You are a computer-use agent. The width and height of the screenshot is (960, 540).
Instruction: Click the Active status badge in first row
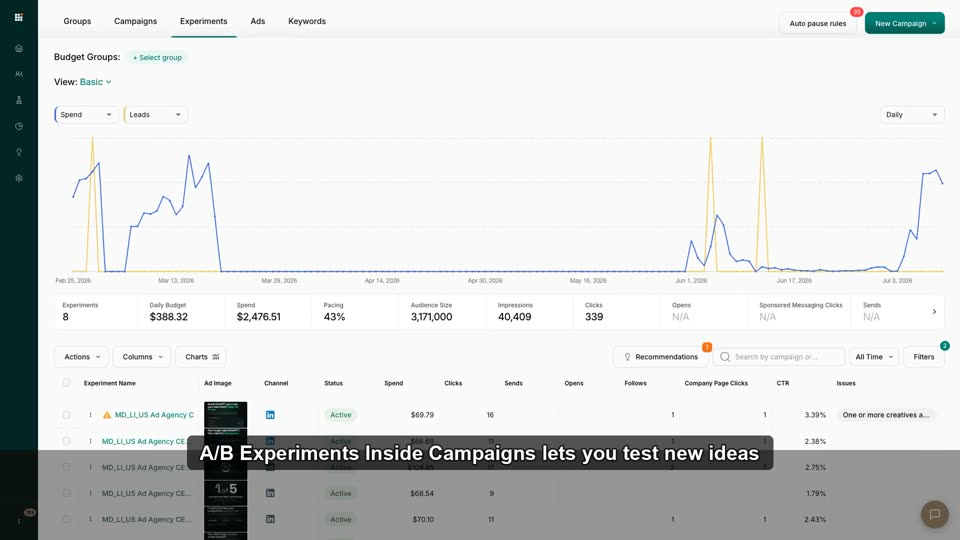340,414
